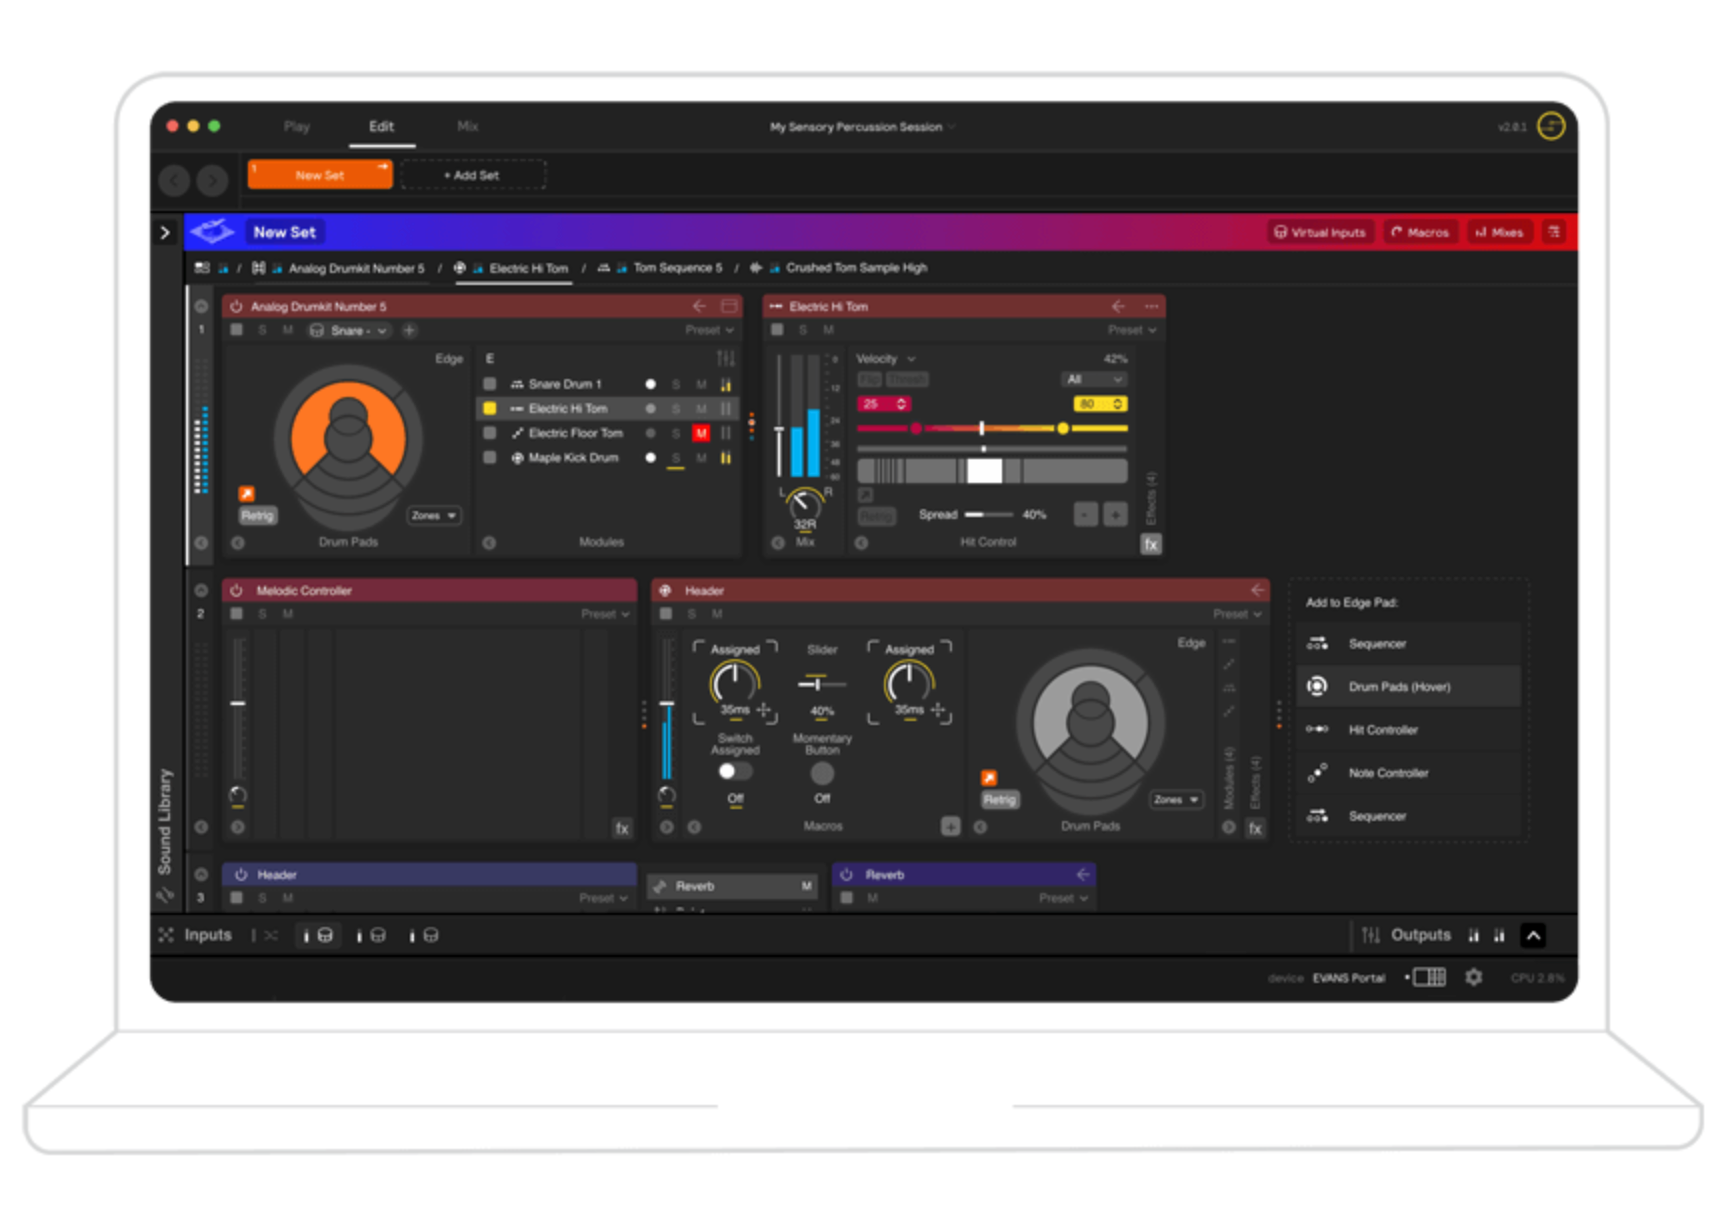This screenshot has height=1216, width=1736.
Task: Add Note Controller to edge pad
Action: click(1409, 773)
